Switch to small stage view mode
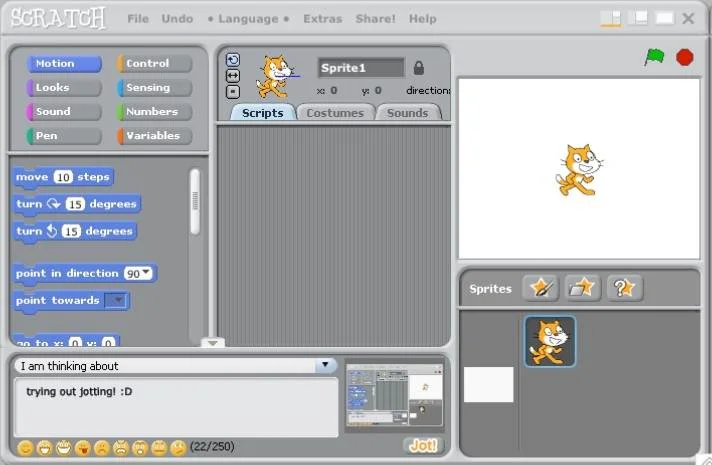Screen dimensions: 712x465 (x=611, y=18)
